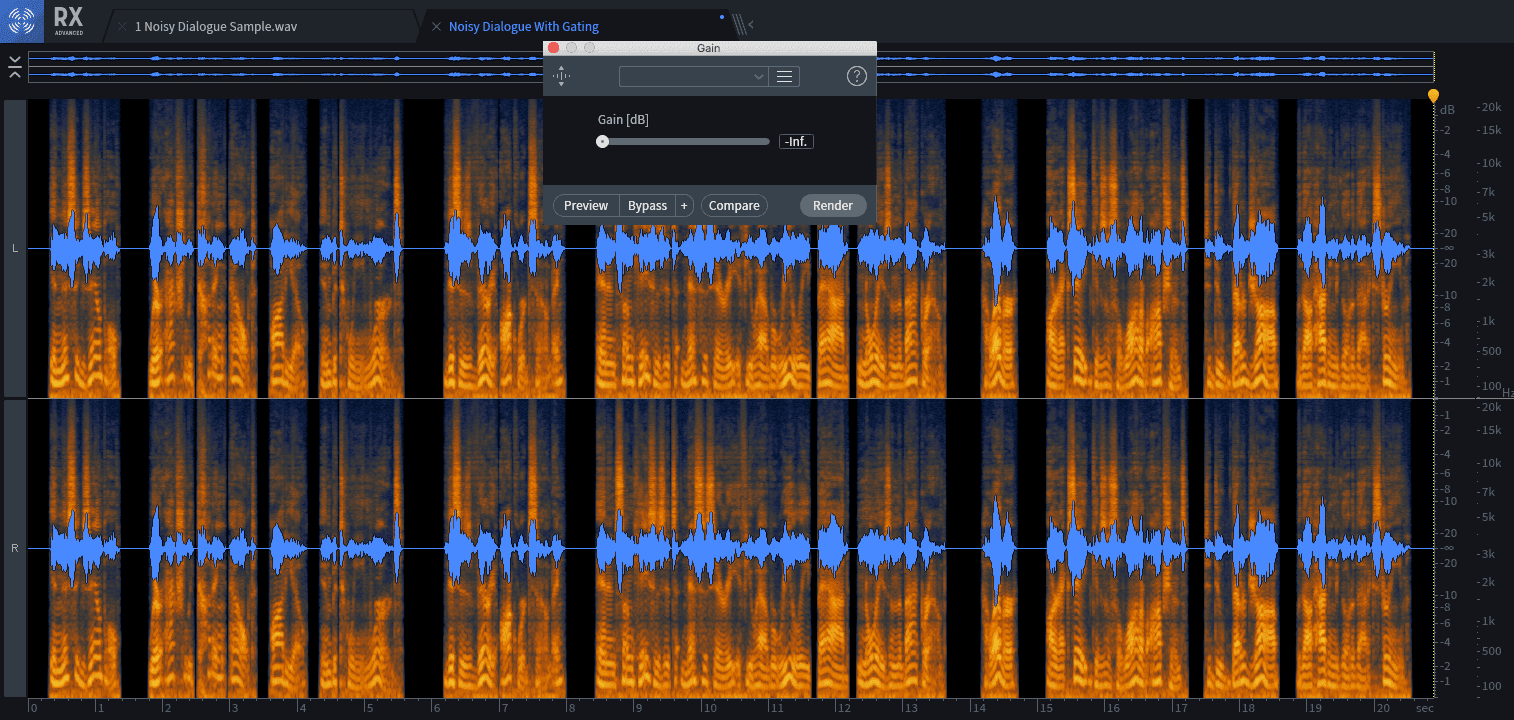1514x720 pixels.
Task: Toggle Bypass in the Gain window
Action: coord(647,206)
